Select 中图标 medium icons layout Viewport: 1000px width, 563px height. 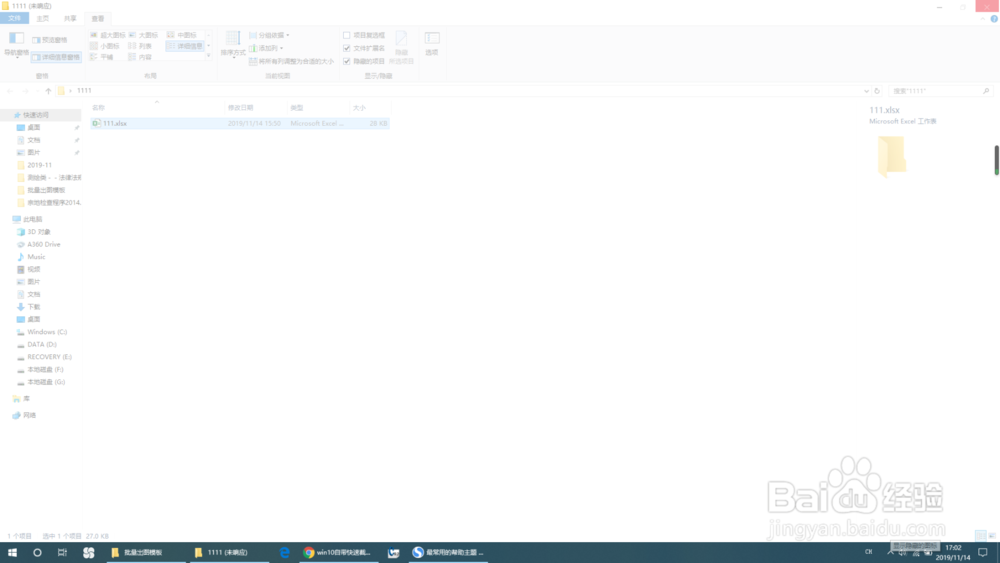[x=182, y=35]
